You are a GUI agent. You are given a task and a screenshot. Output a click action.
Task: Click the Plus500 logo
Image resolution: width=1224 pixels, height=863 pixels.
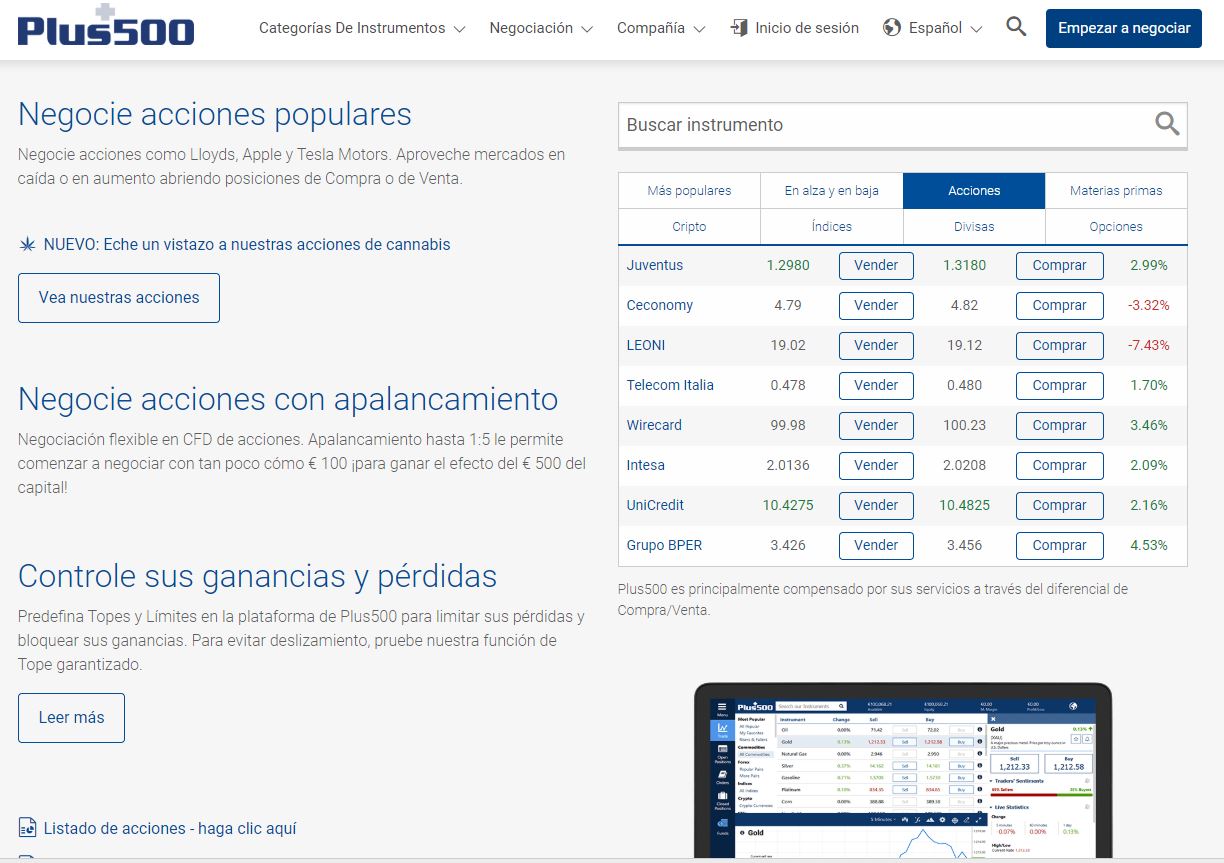point(106,27)
